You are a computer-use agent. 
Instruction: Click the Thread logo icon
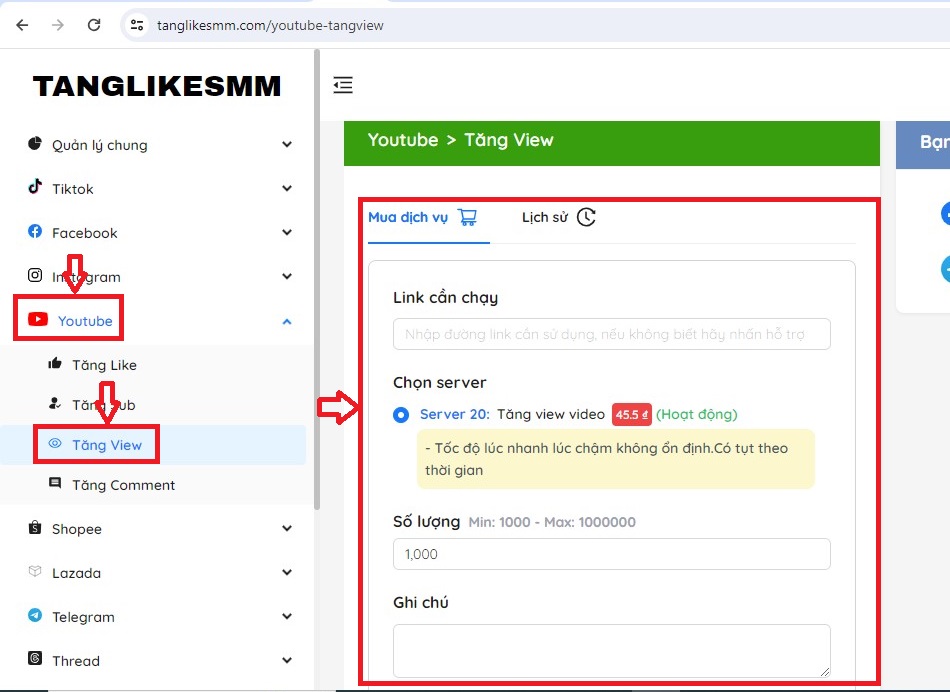point(35,658)
